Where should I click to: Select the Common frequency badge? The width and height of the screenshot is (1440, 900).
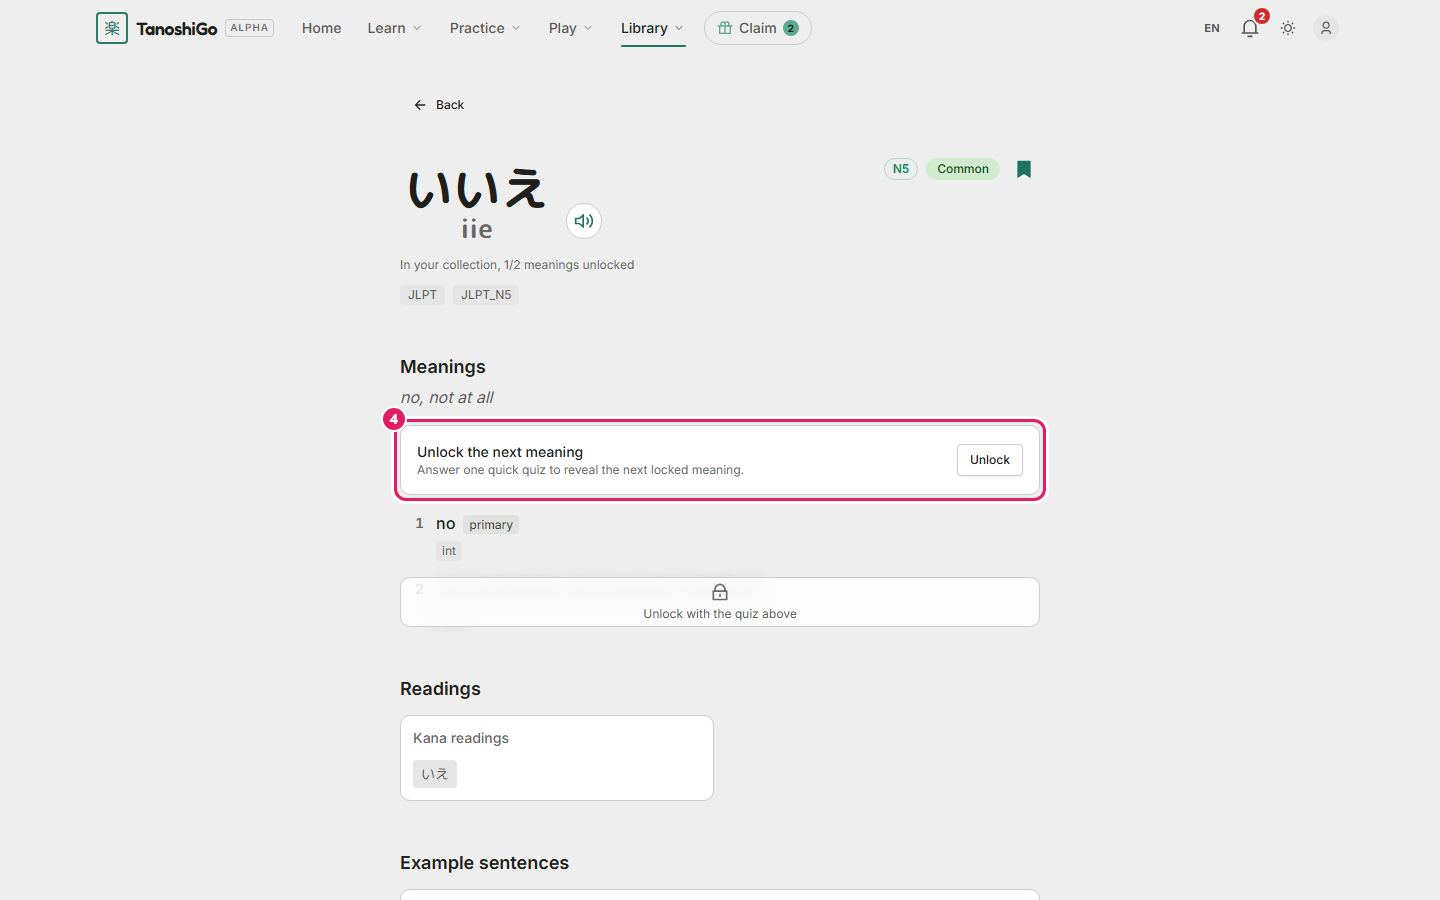pos(963,169)
